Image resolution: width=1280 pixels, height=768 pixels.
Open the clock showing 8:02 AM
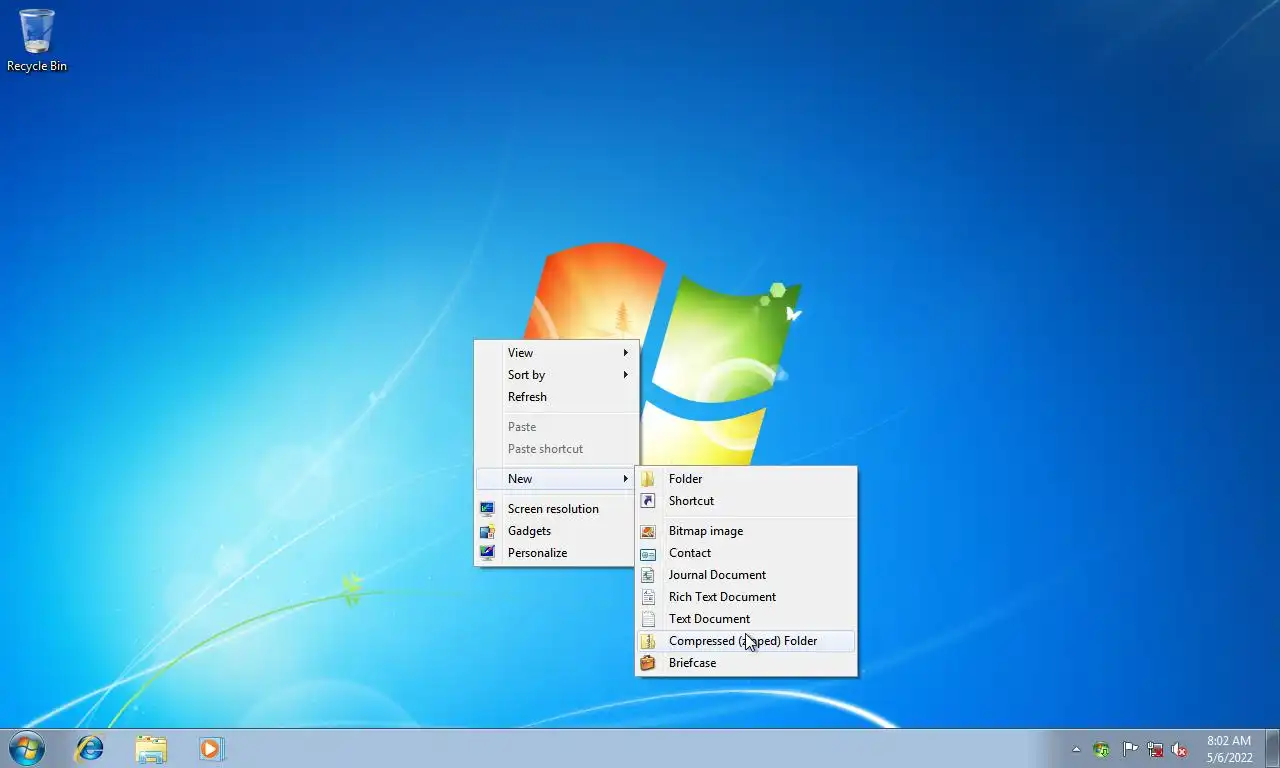(x=1229, y=749)
